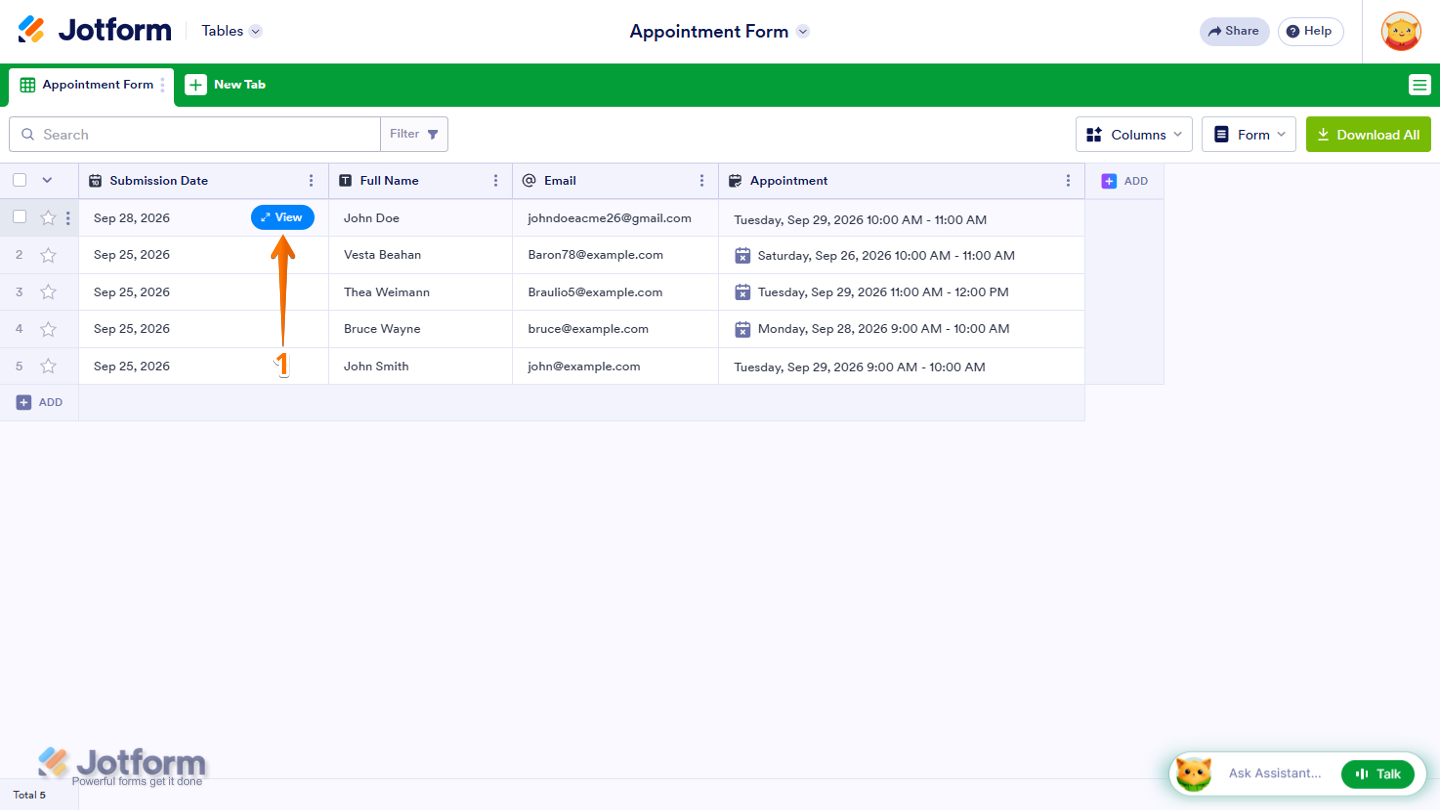1440x810 pixels.
Task: Click the Share button
Action: 1234,31
